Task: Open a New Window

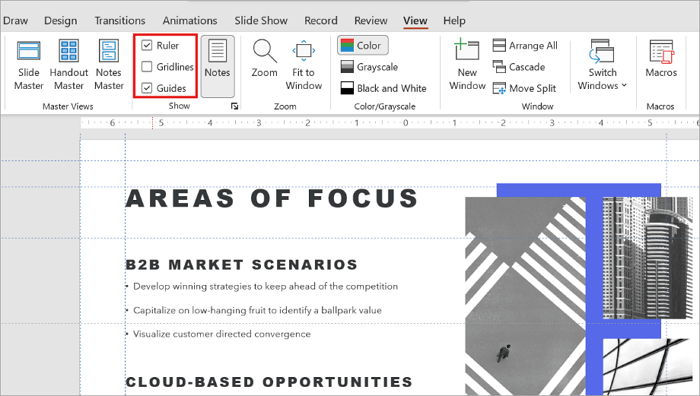Action: point(467,65)
